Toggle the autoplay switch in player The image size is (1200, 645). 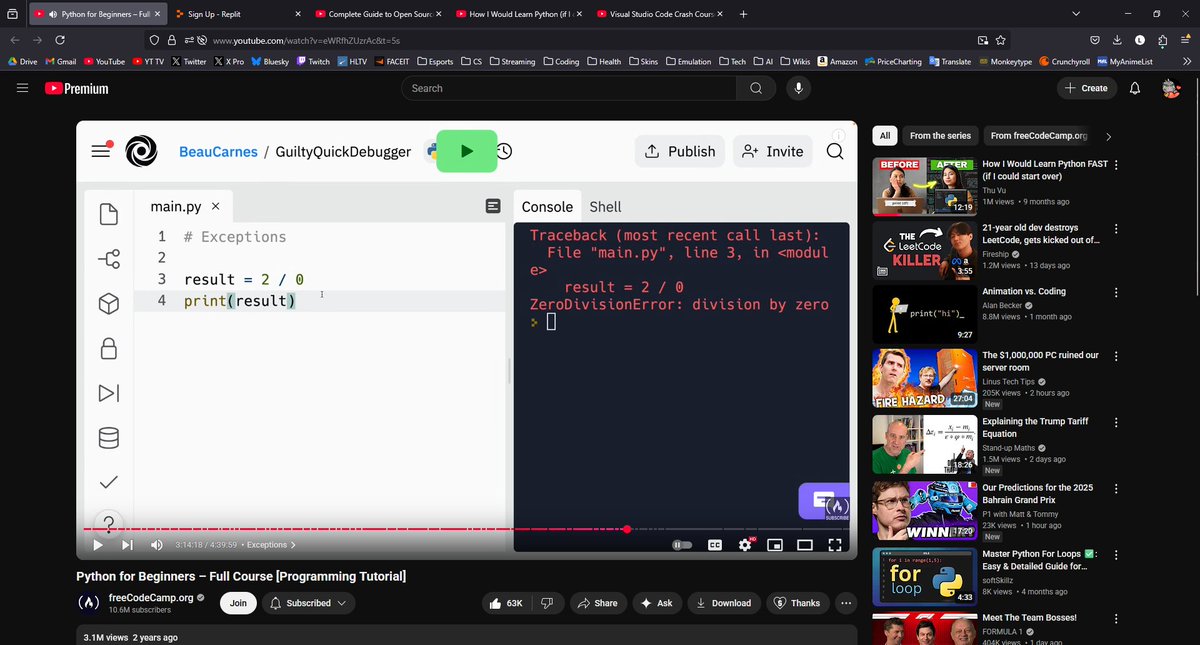pyautogui.click(x=683, y=545)
